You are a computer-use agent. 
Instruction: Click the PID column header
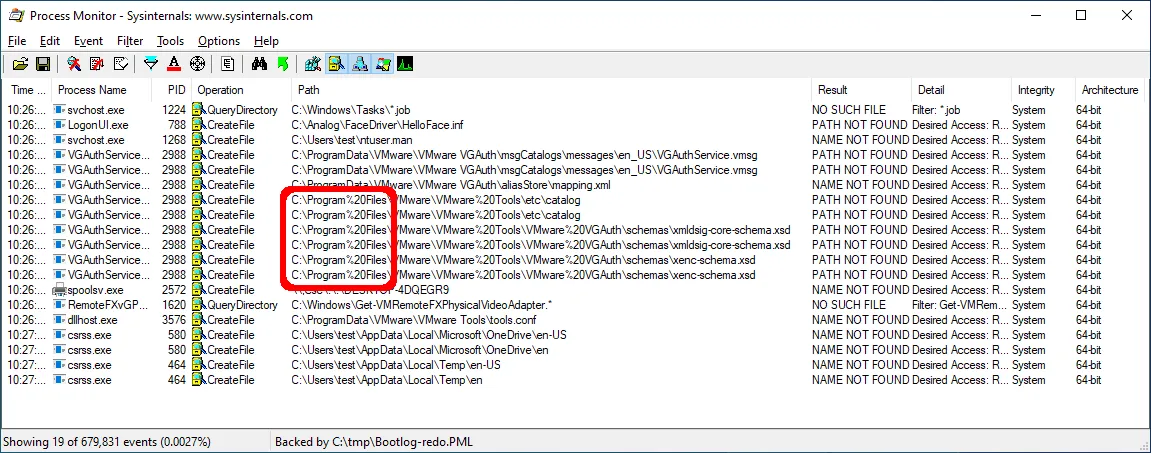point(171,90)
